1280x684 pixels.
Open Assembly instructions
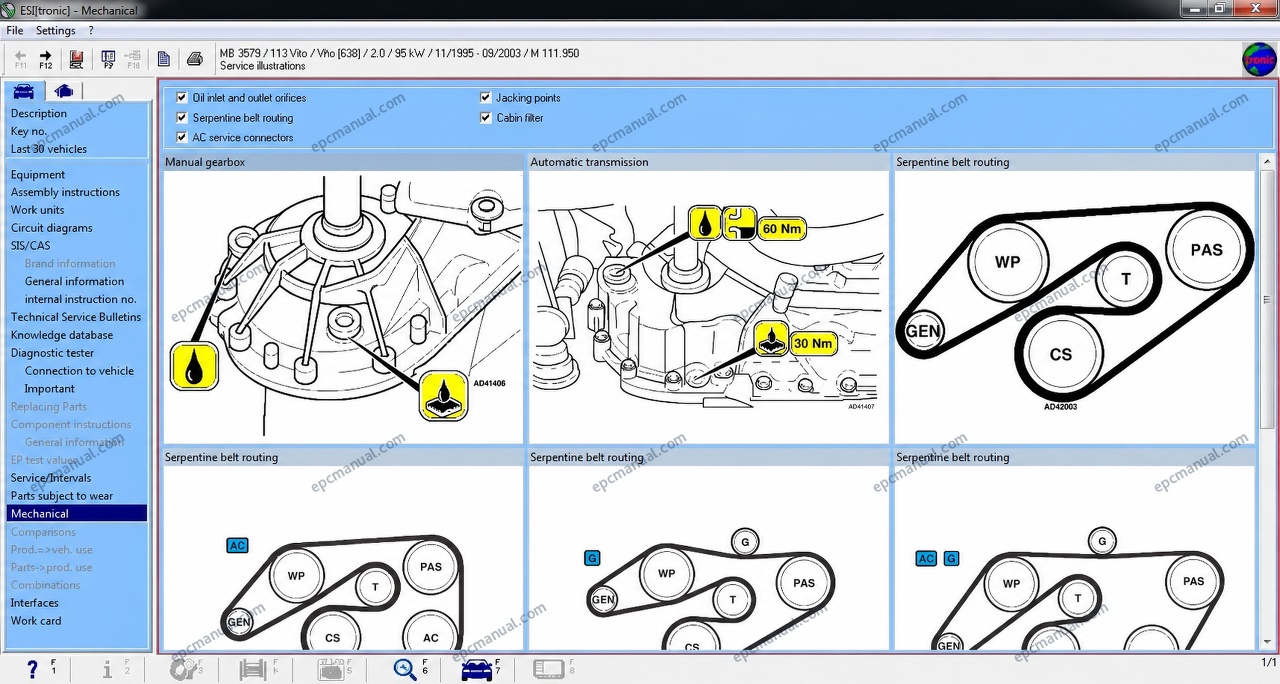click(65, 192)
